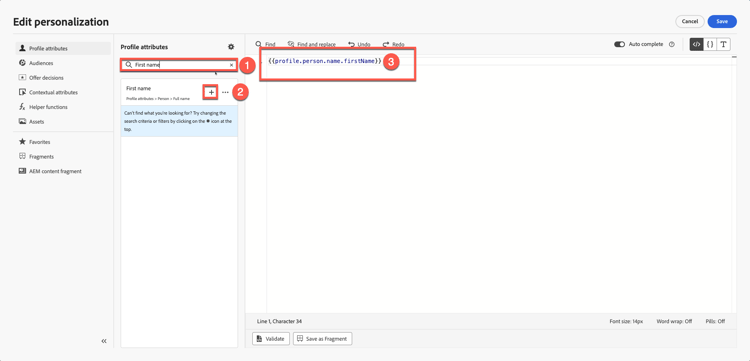
Task: Click the Audiences sidebar icon
Action: (22, 63)
